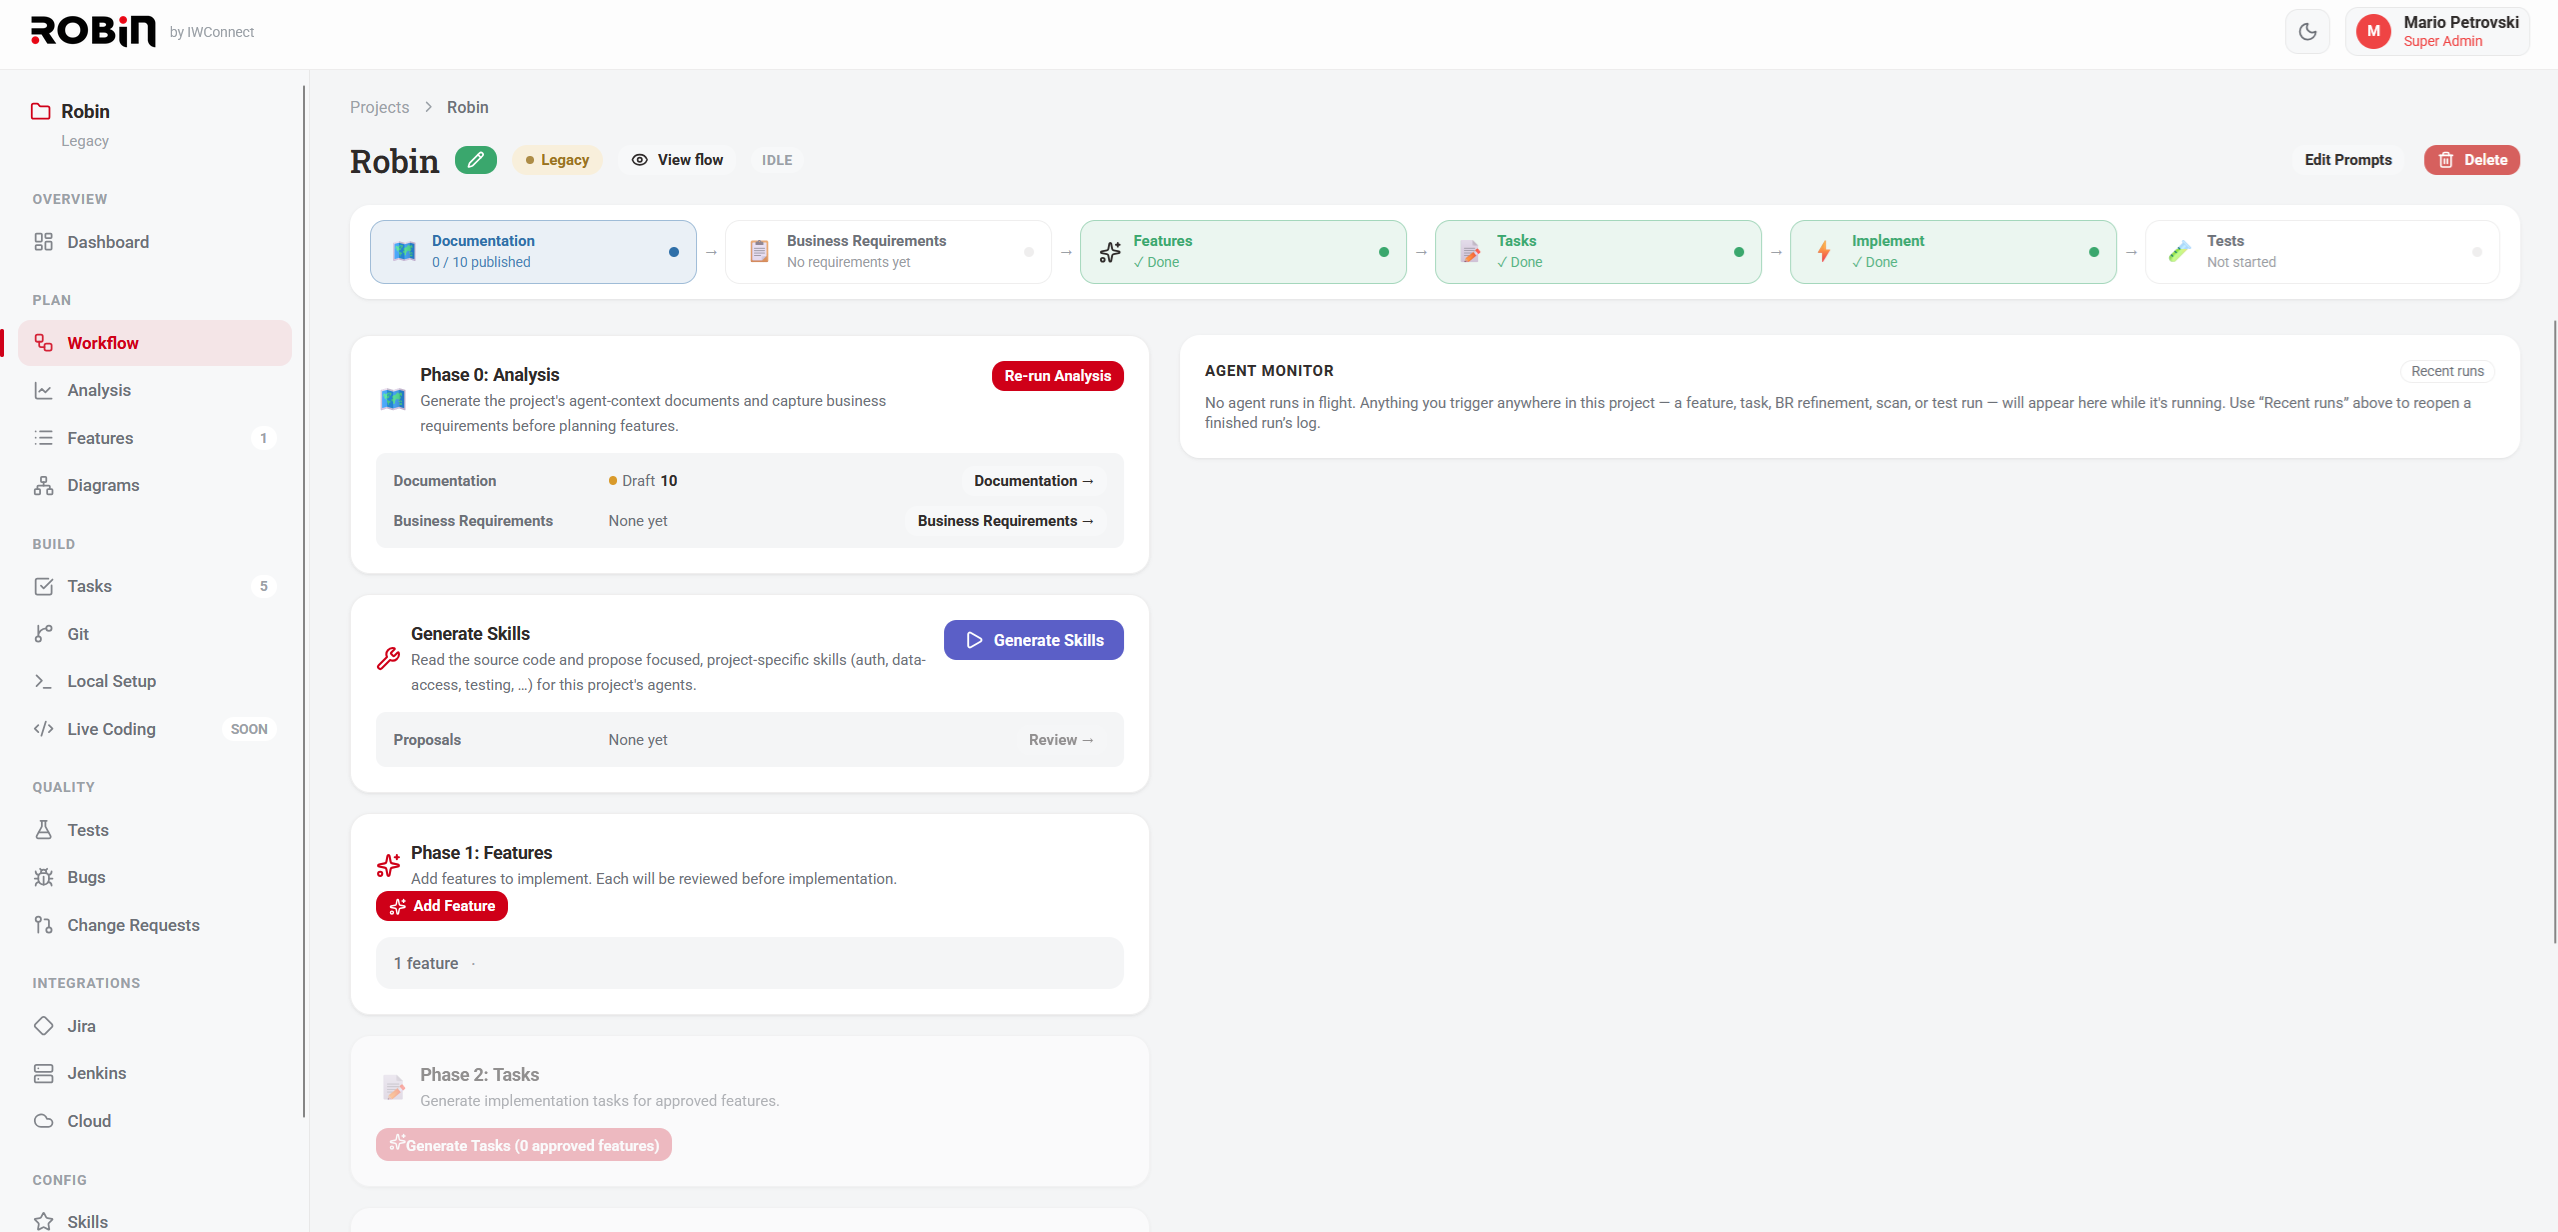Image resolution: width=2558 pixels, height=1232 pixels.
Task: Click the Generate Skills button
Action: [x=1034, y=640]
